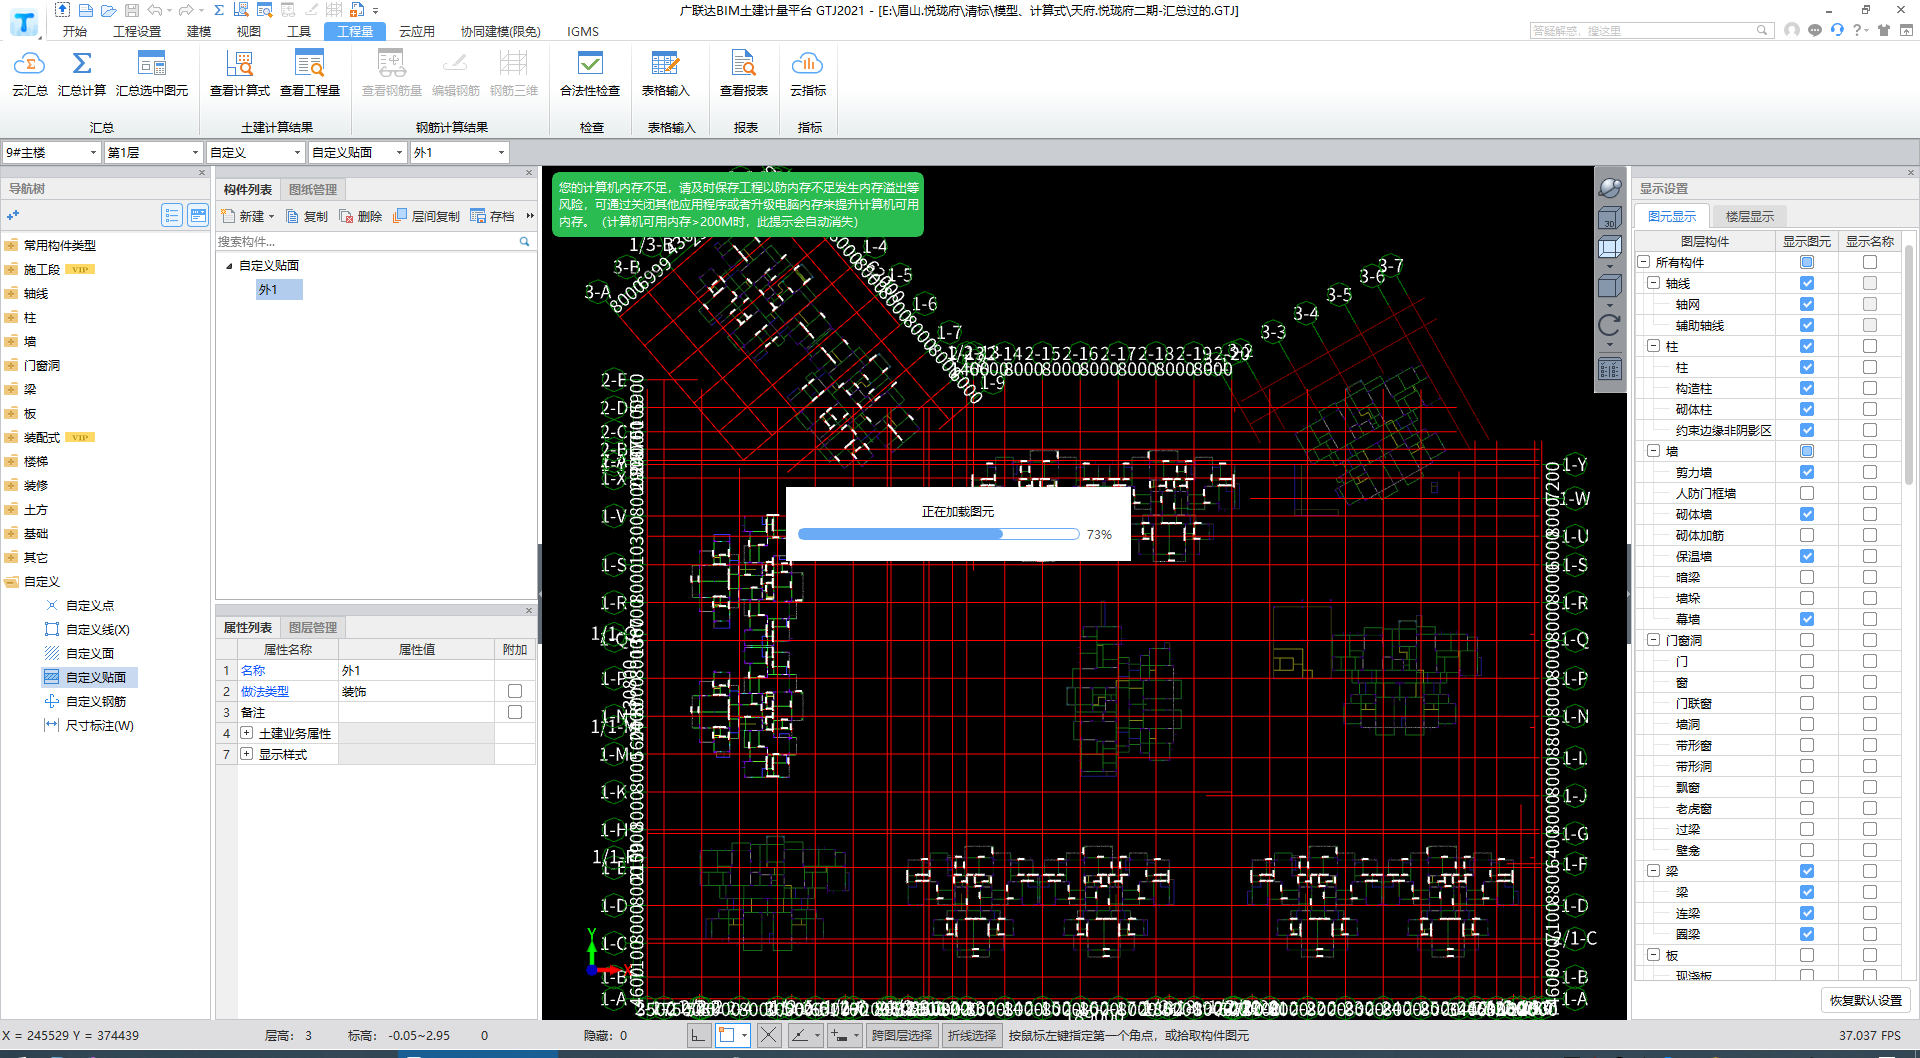The image size is (1920, 1058).
Task: Open 云应用 ribbon tab
Action: point(417,31)
